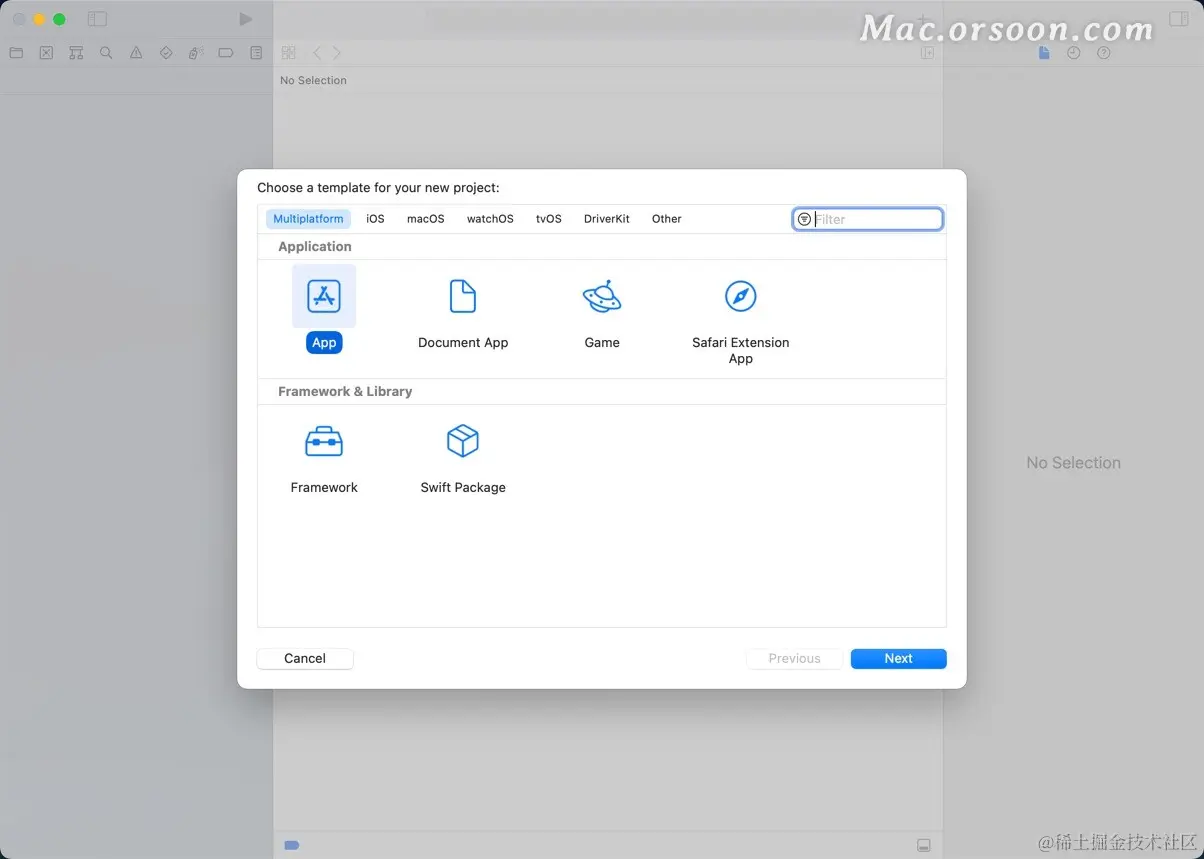
Task: Switch to the macOS tab
Action: pos(426,219)
